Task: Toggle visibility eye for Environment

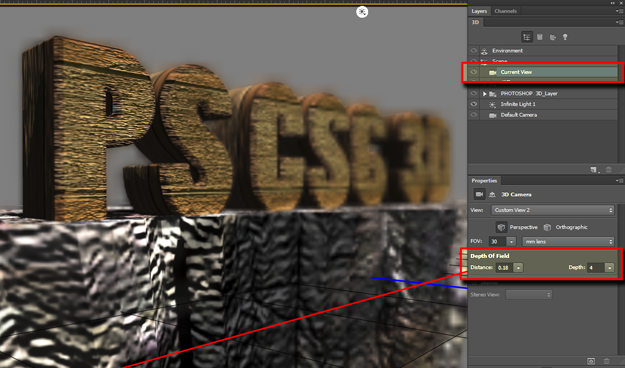Action: [x=474, y=51]
